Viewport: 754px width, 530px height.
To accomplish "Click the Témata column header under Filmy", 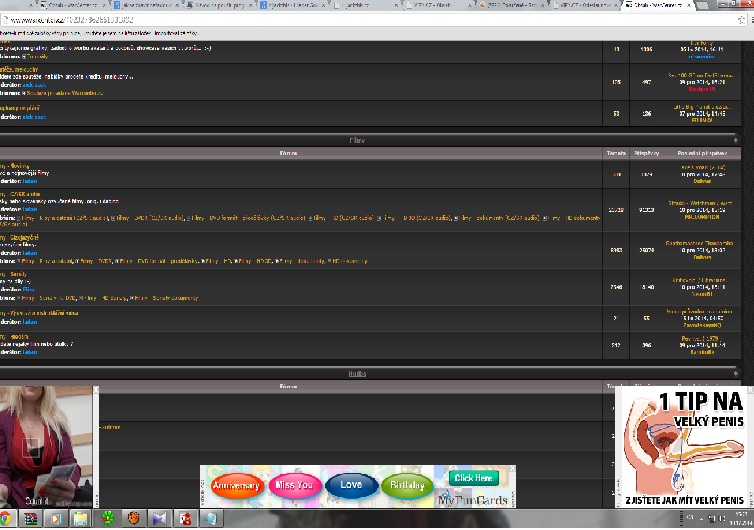I will [616, 153].
